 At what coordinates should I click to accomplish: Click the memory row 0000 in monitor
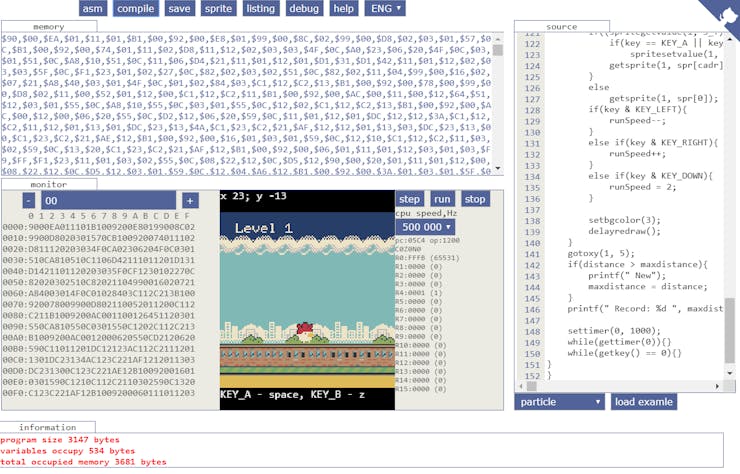coord(99,227)
